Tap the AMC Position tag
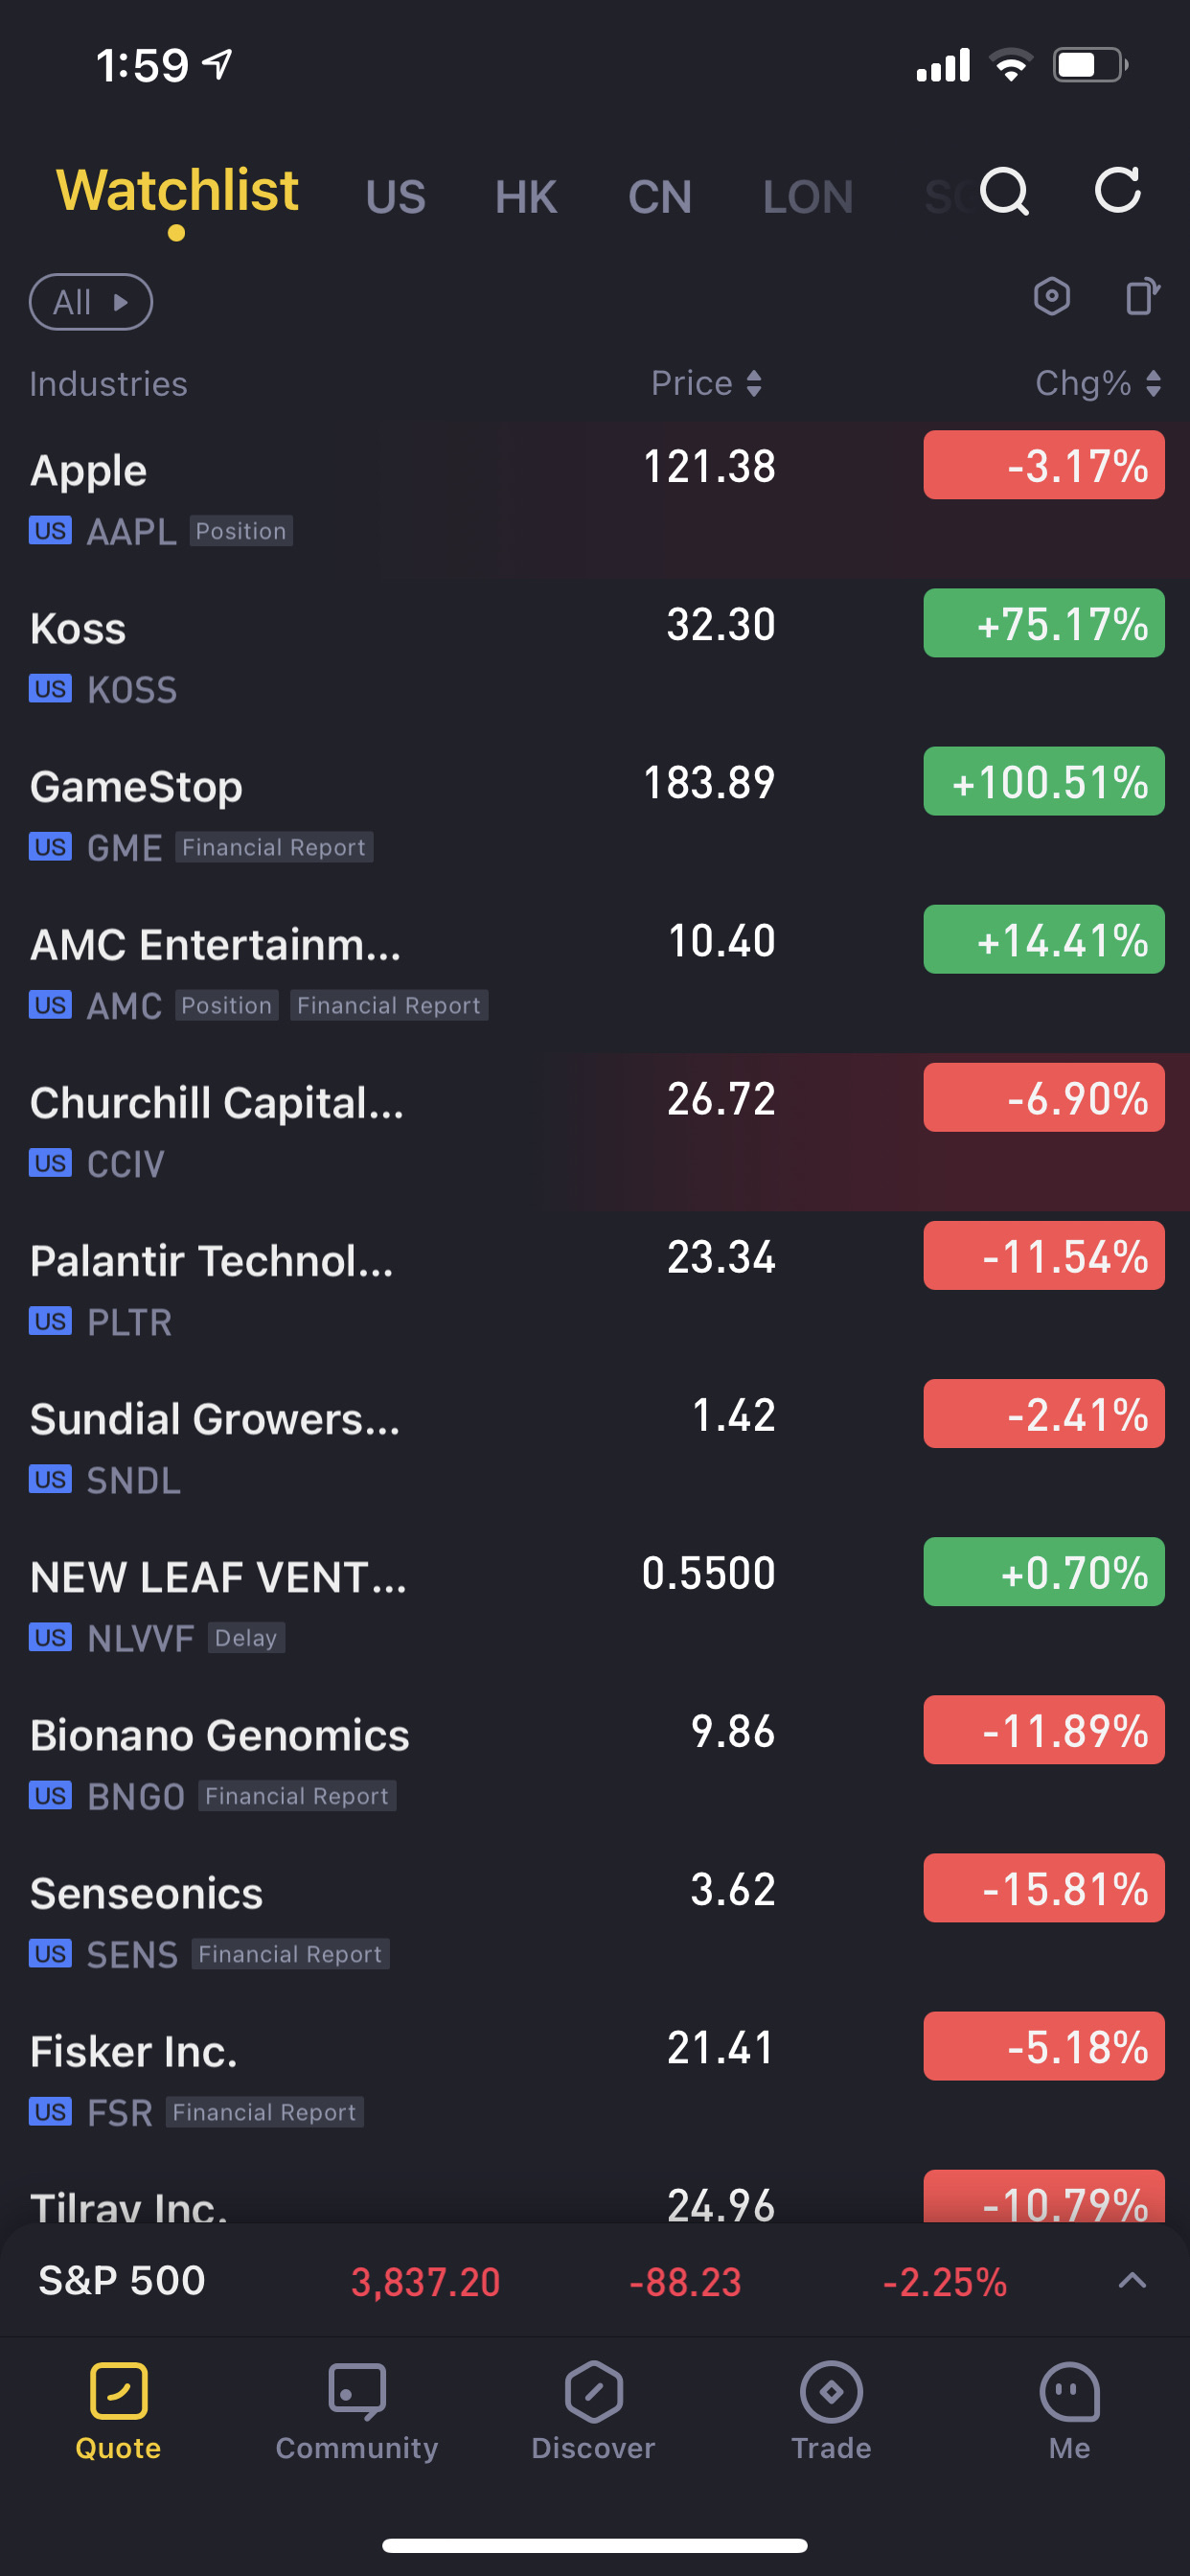1190x2576 pixels. 227,1006
